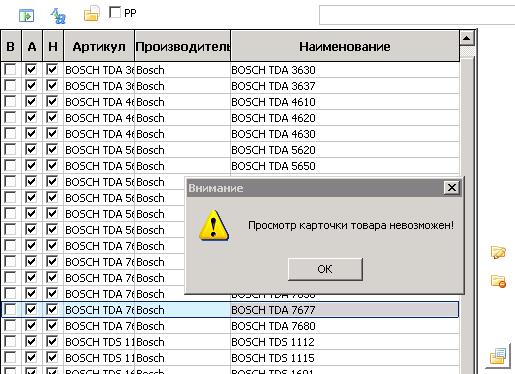This screenshot has width=515, height=374.
Task: Check the B checkbox for BOSCH TDA 4620 row
Action: click(10, 118)
